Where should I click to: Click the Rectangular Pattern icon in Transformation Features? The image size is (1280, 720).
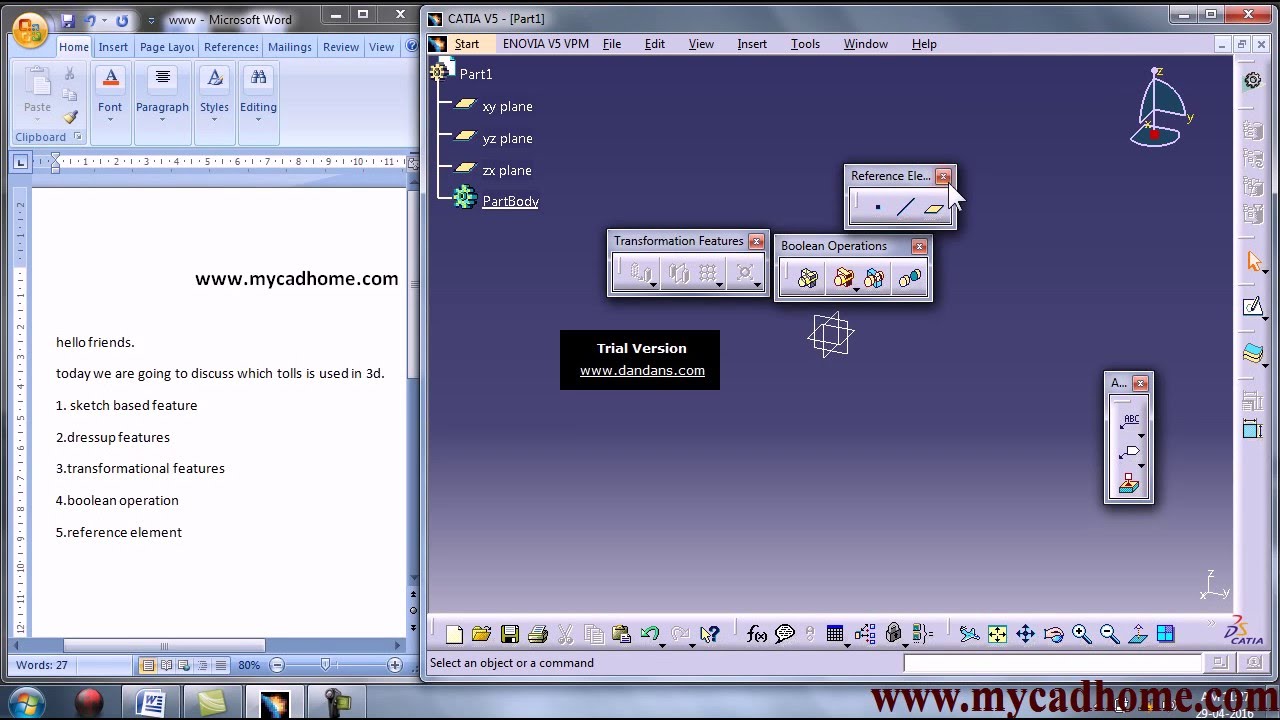(707, 273)
